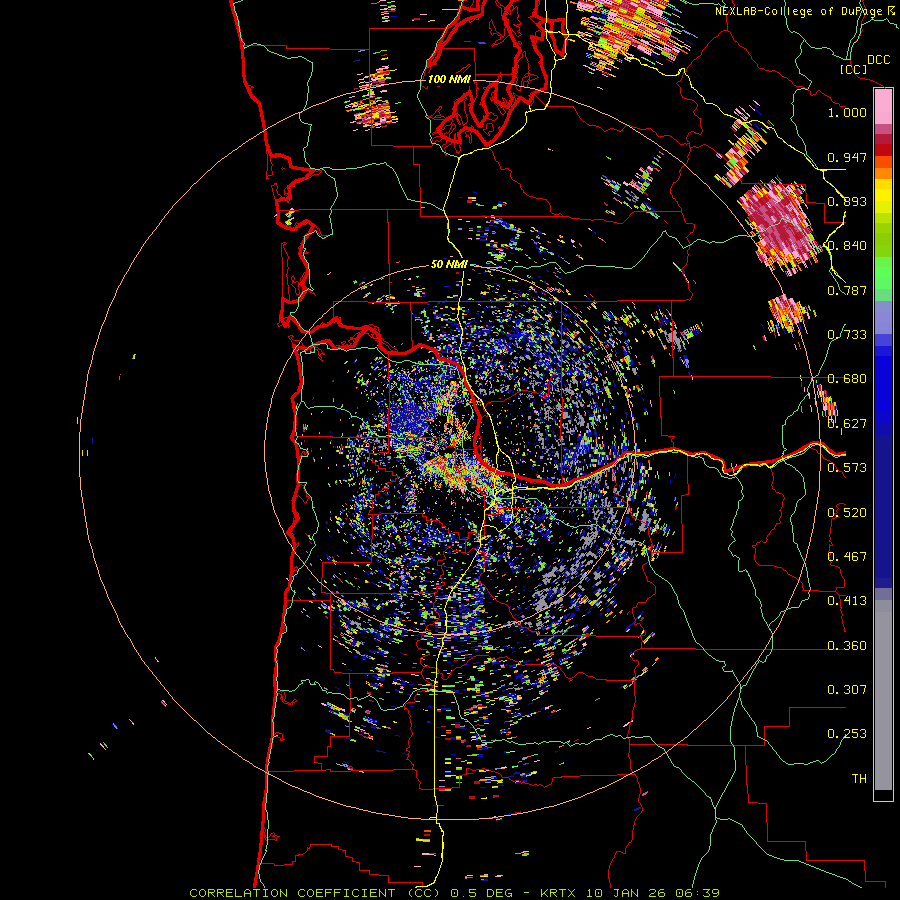Click the 0.467 scale value
Screen dimensions: 900x900
tap(847, 557)
